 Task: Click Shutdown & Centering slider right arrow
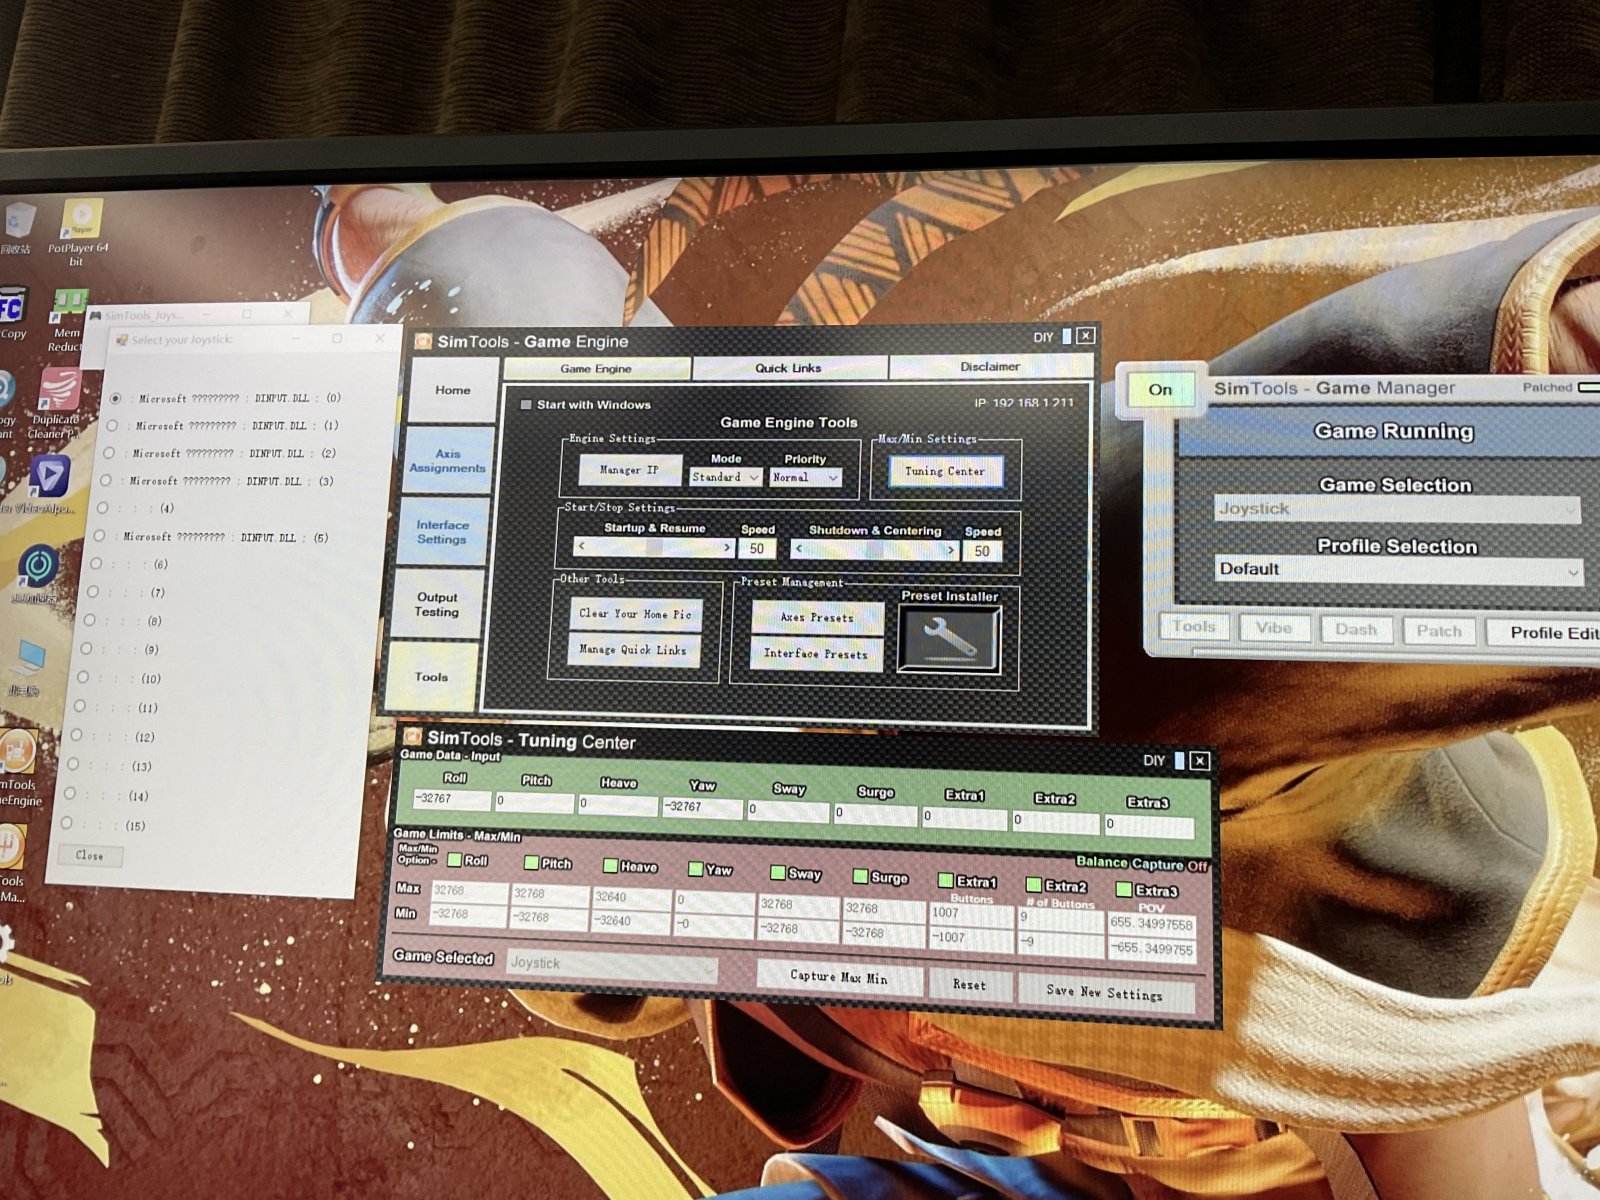pos(951,550)
